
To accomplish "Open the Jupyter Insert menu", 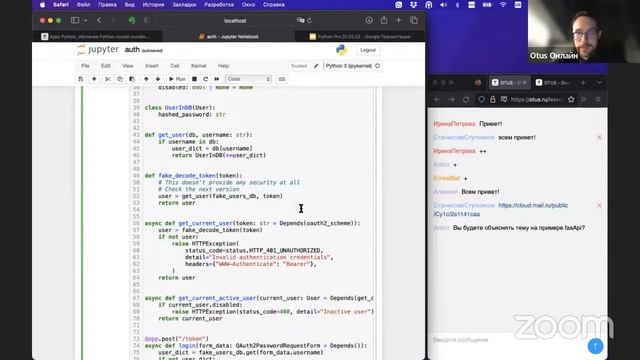I will tap(152, 66).
